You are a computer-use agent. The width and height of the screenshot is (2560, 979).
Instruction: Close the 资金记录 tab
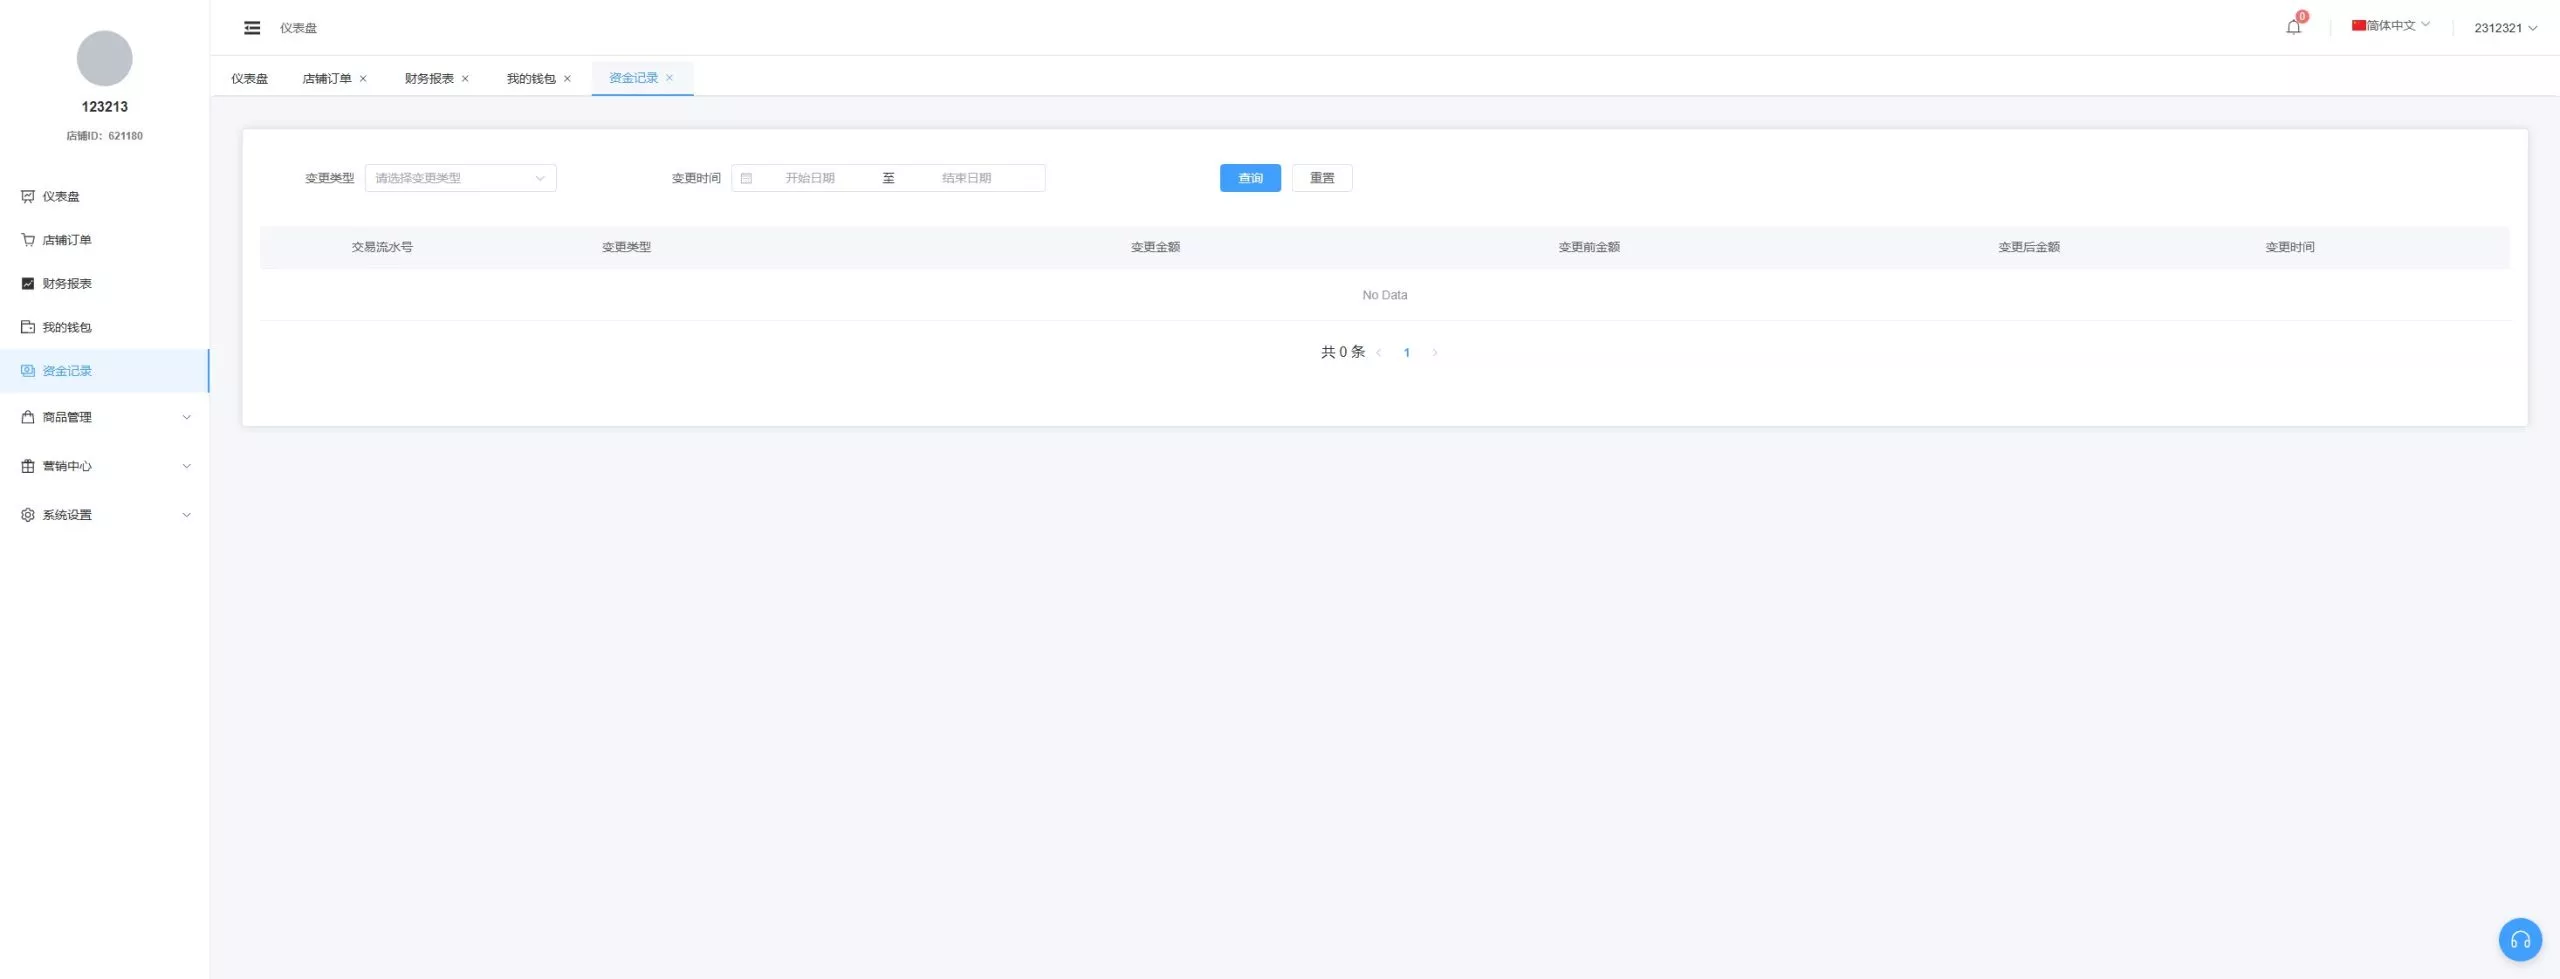(670, 78)
